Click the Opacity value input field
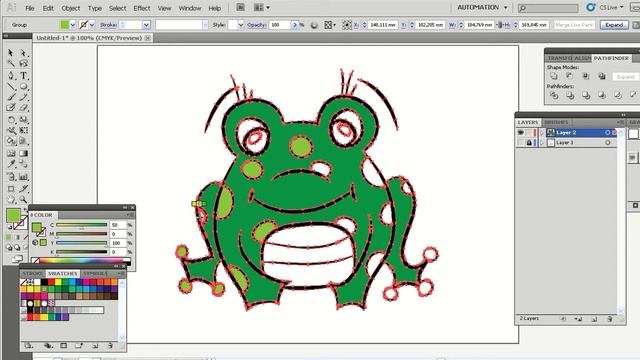Image resolution: width=640 pixels, height=360 pixels. pos(279,25)
